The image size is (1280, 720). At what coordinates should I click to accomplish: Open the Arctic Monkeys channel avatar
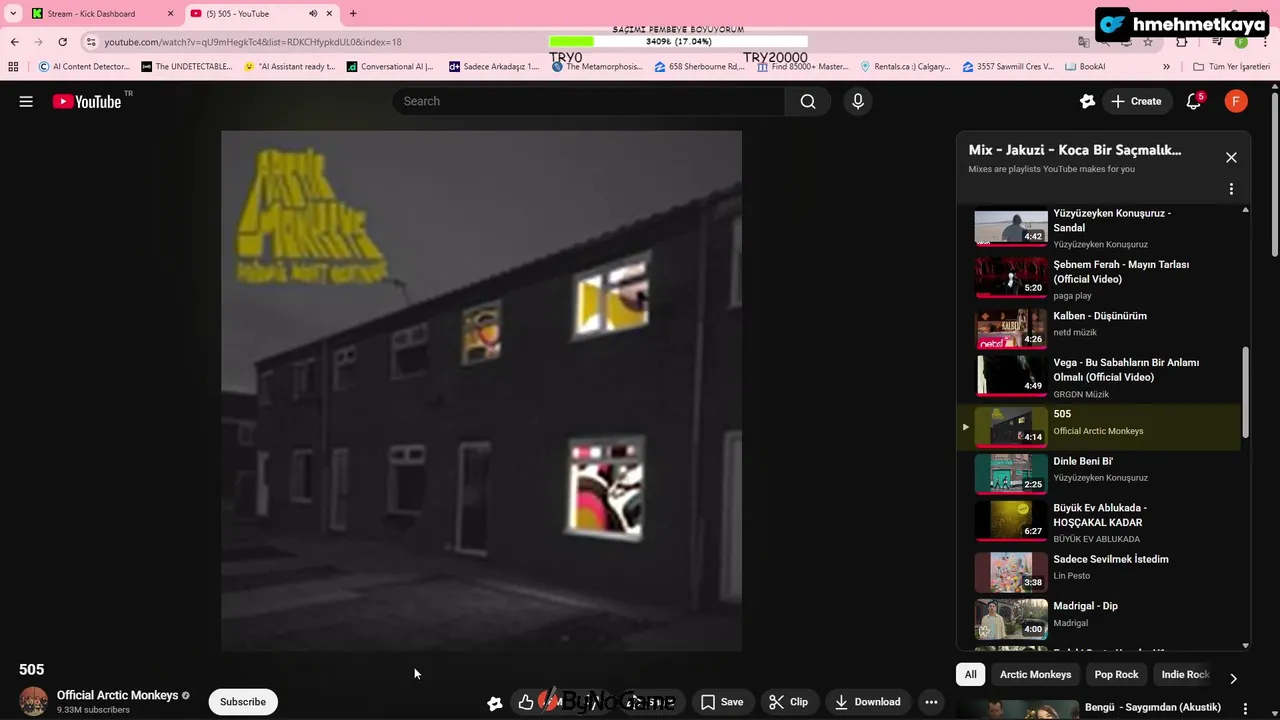tap(33, 701)
